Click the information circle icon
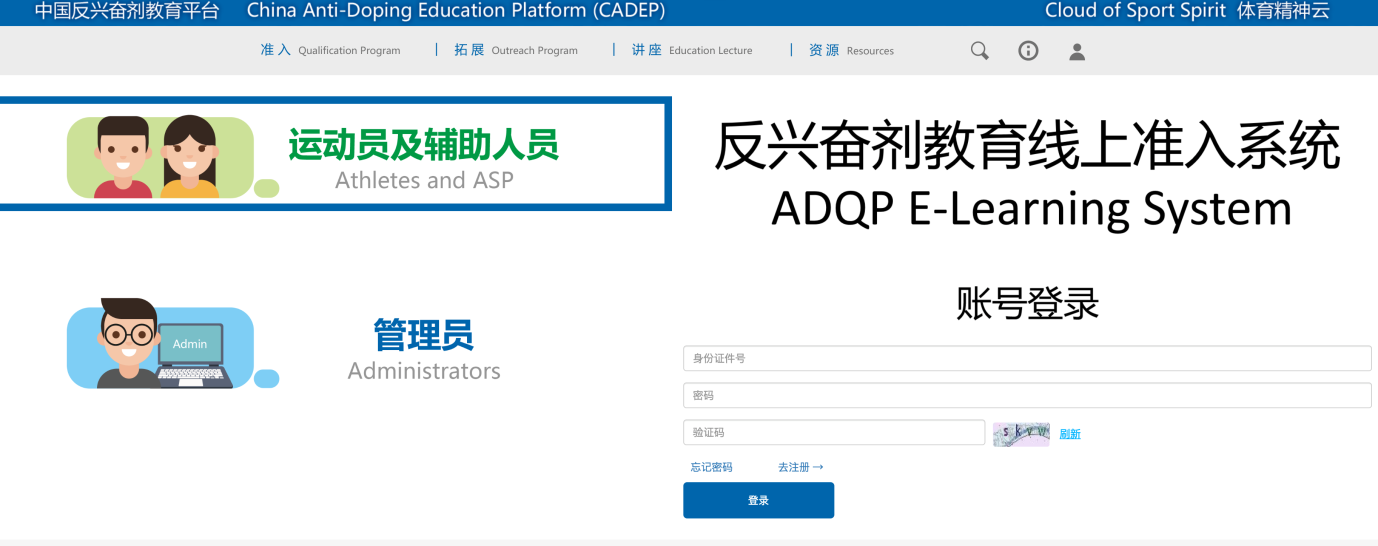This screenshot has height=546, width=1378. click(x=1028, y=51)
